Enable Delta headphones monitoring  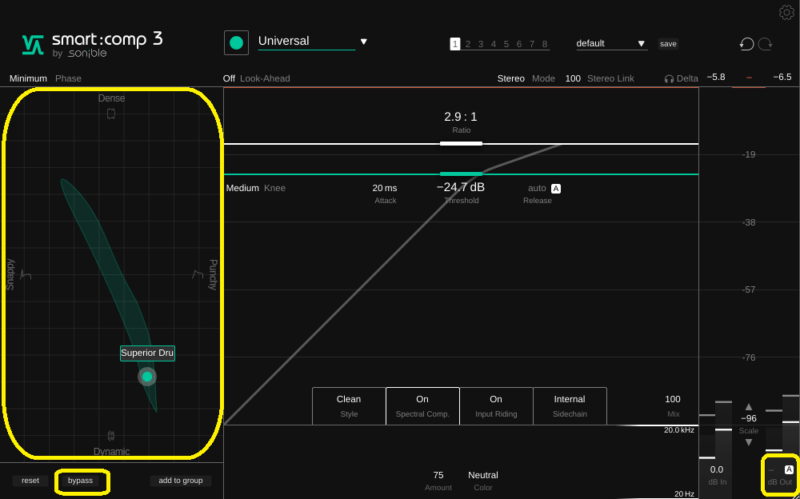[680, 78]
